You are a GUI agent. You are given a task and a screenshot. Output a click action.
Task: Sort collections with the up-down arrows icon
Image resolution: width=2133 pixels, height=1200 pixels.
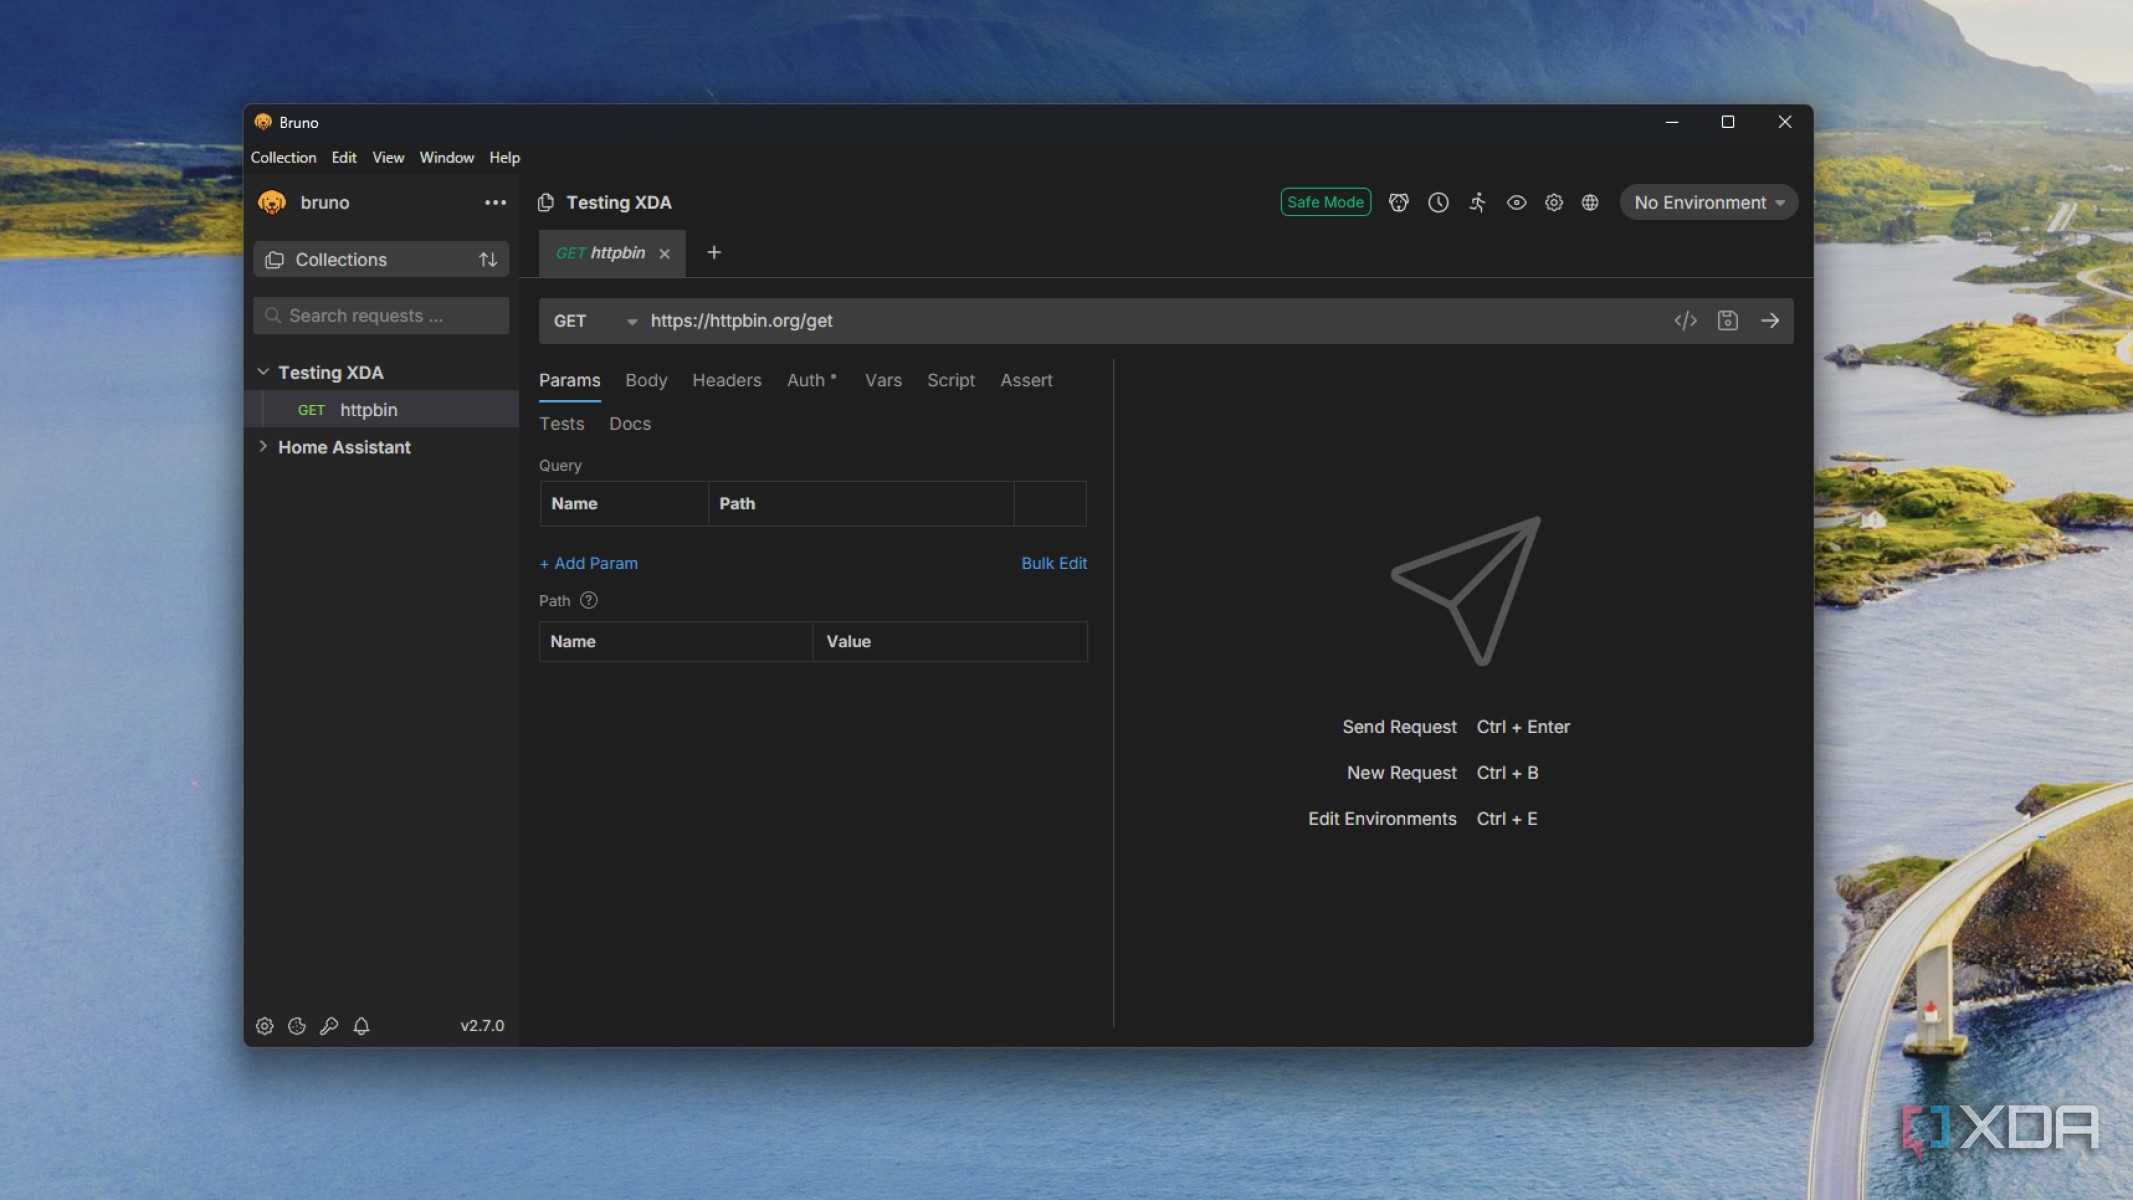488,259
